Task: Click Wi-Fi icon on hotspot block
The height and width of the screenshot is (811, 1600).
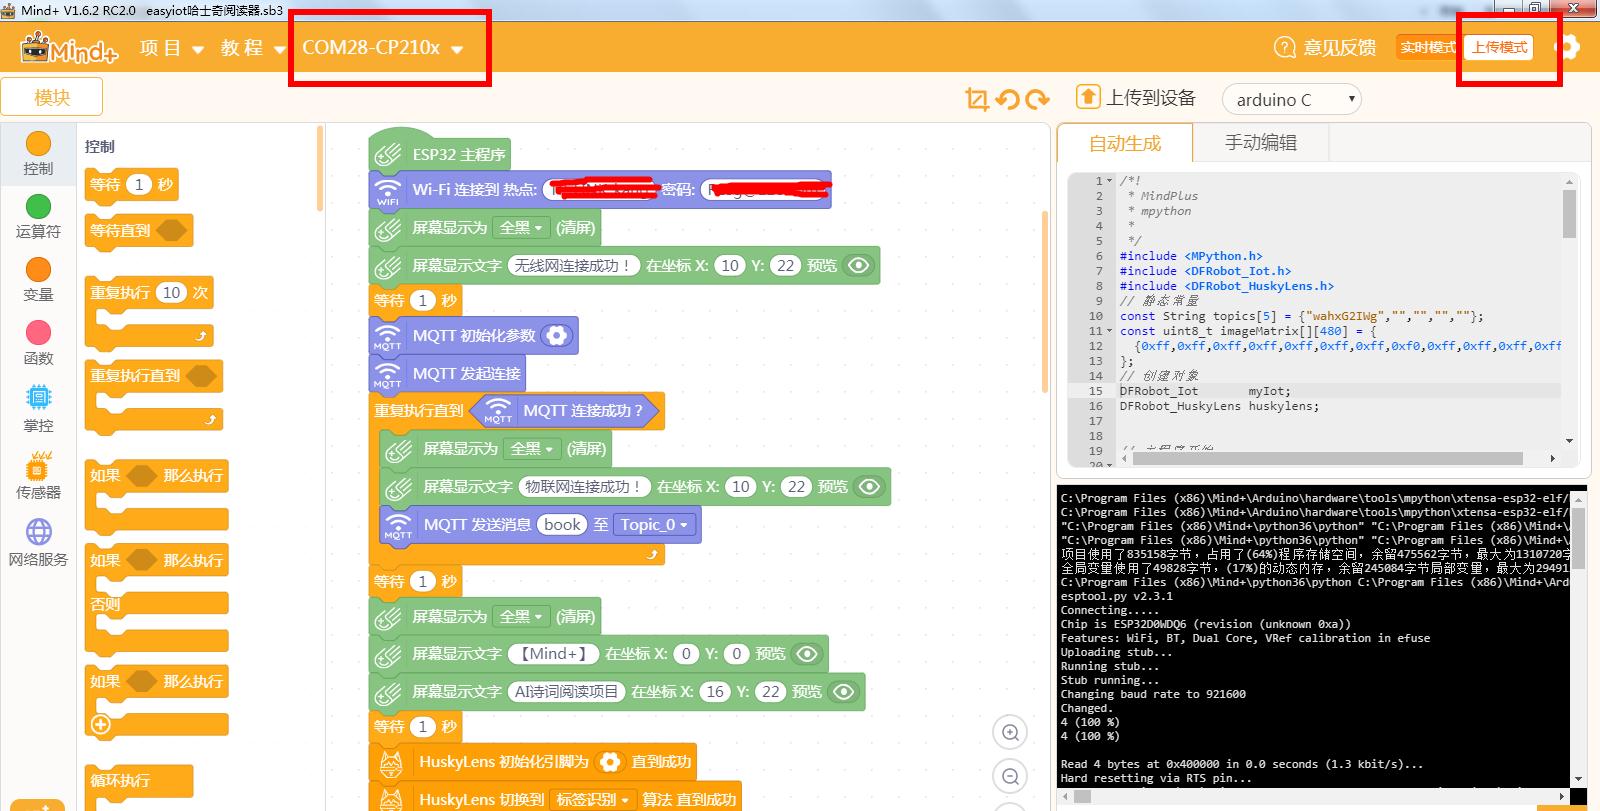Action: pos(387,190)
